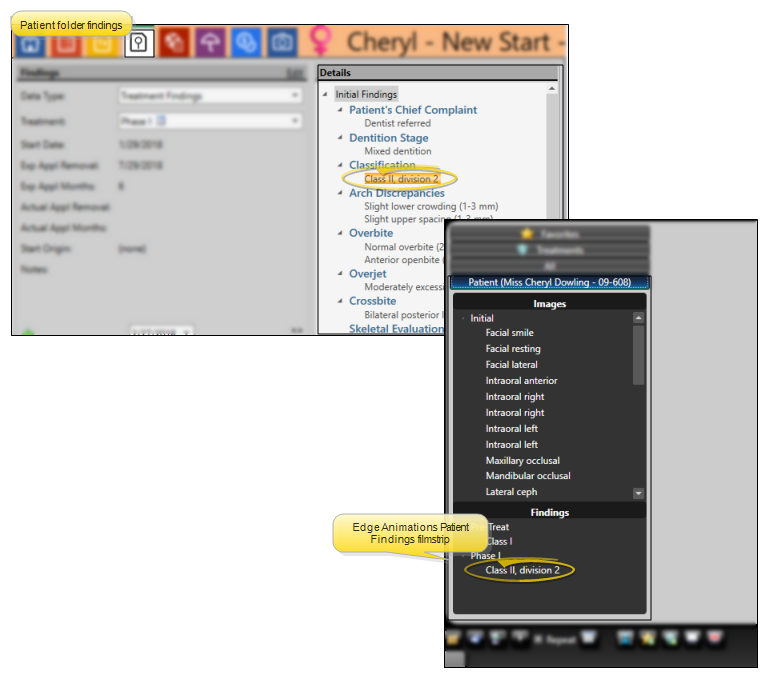This screenshot has width=770, height=680.
Task: Switch to the Treatments tab
Action: 549,250
